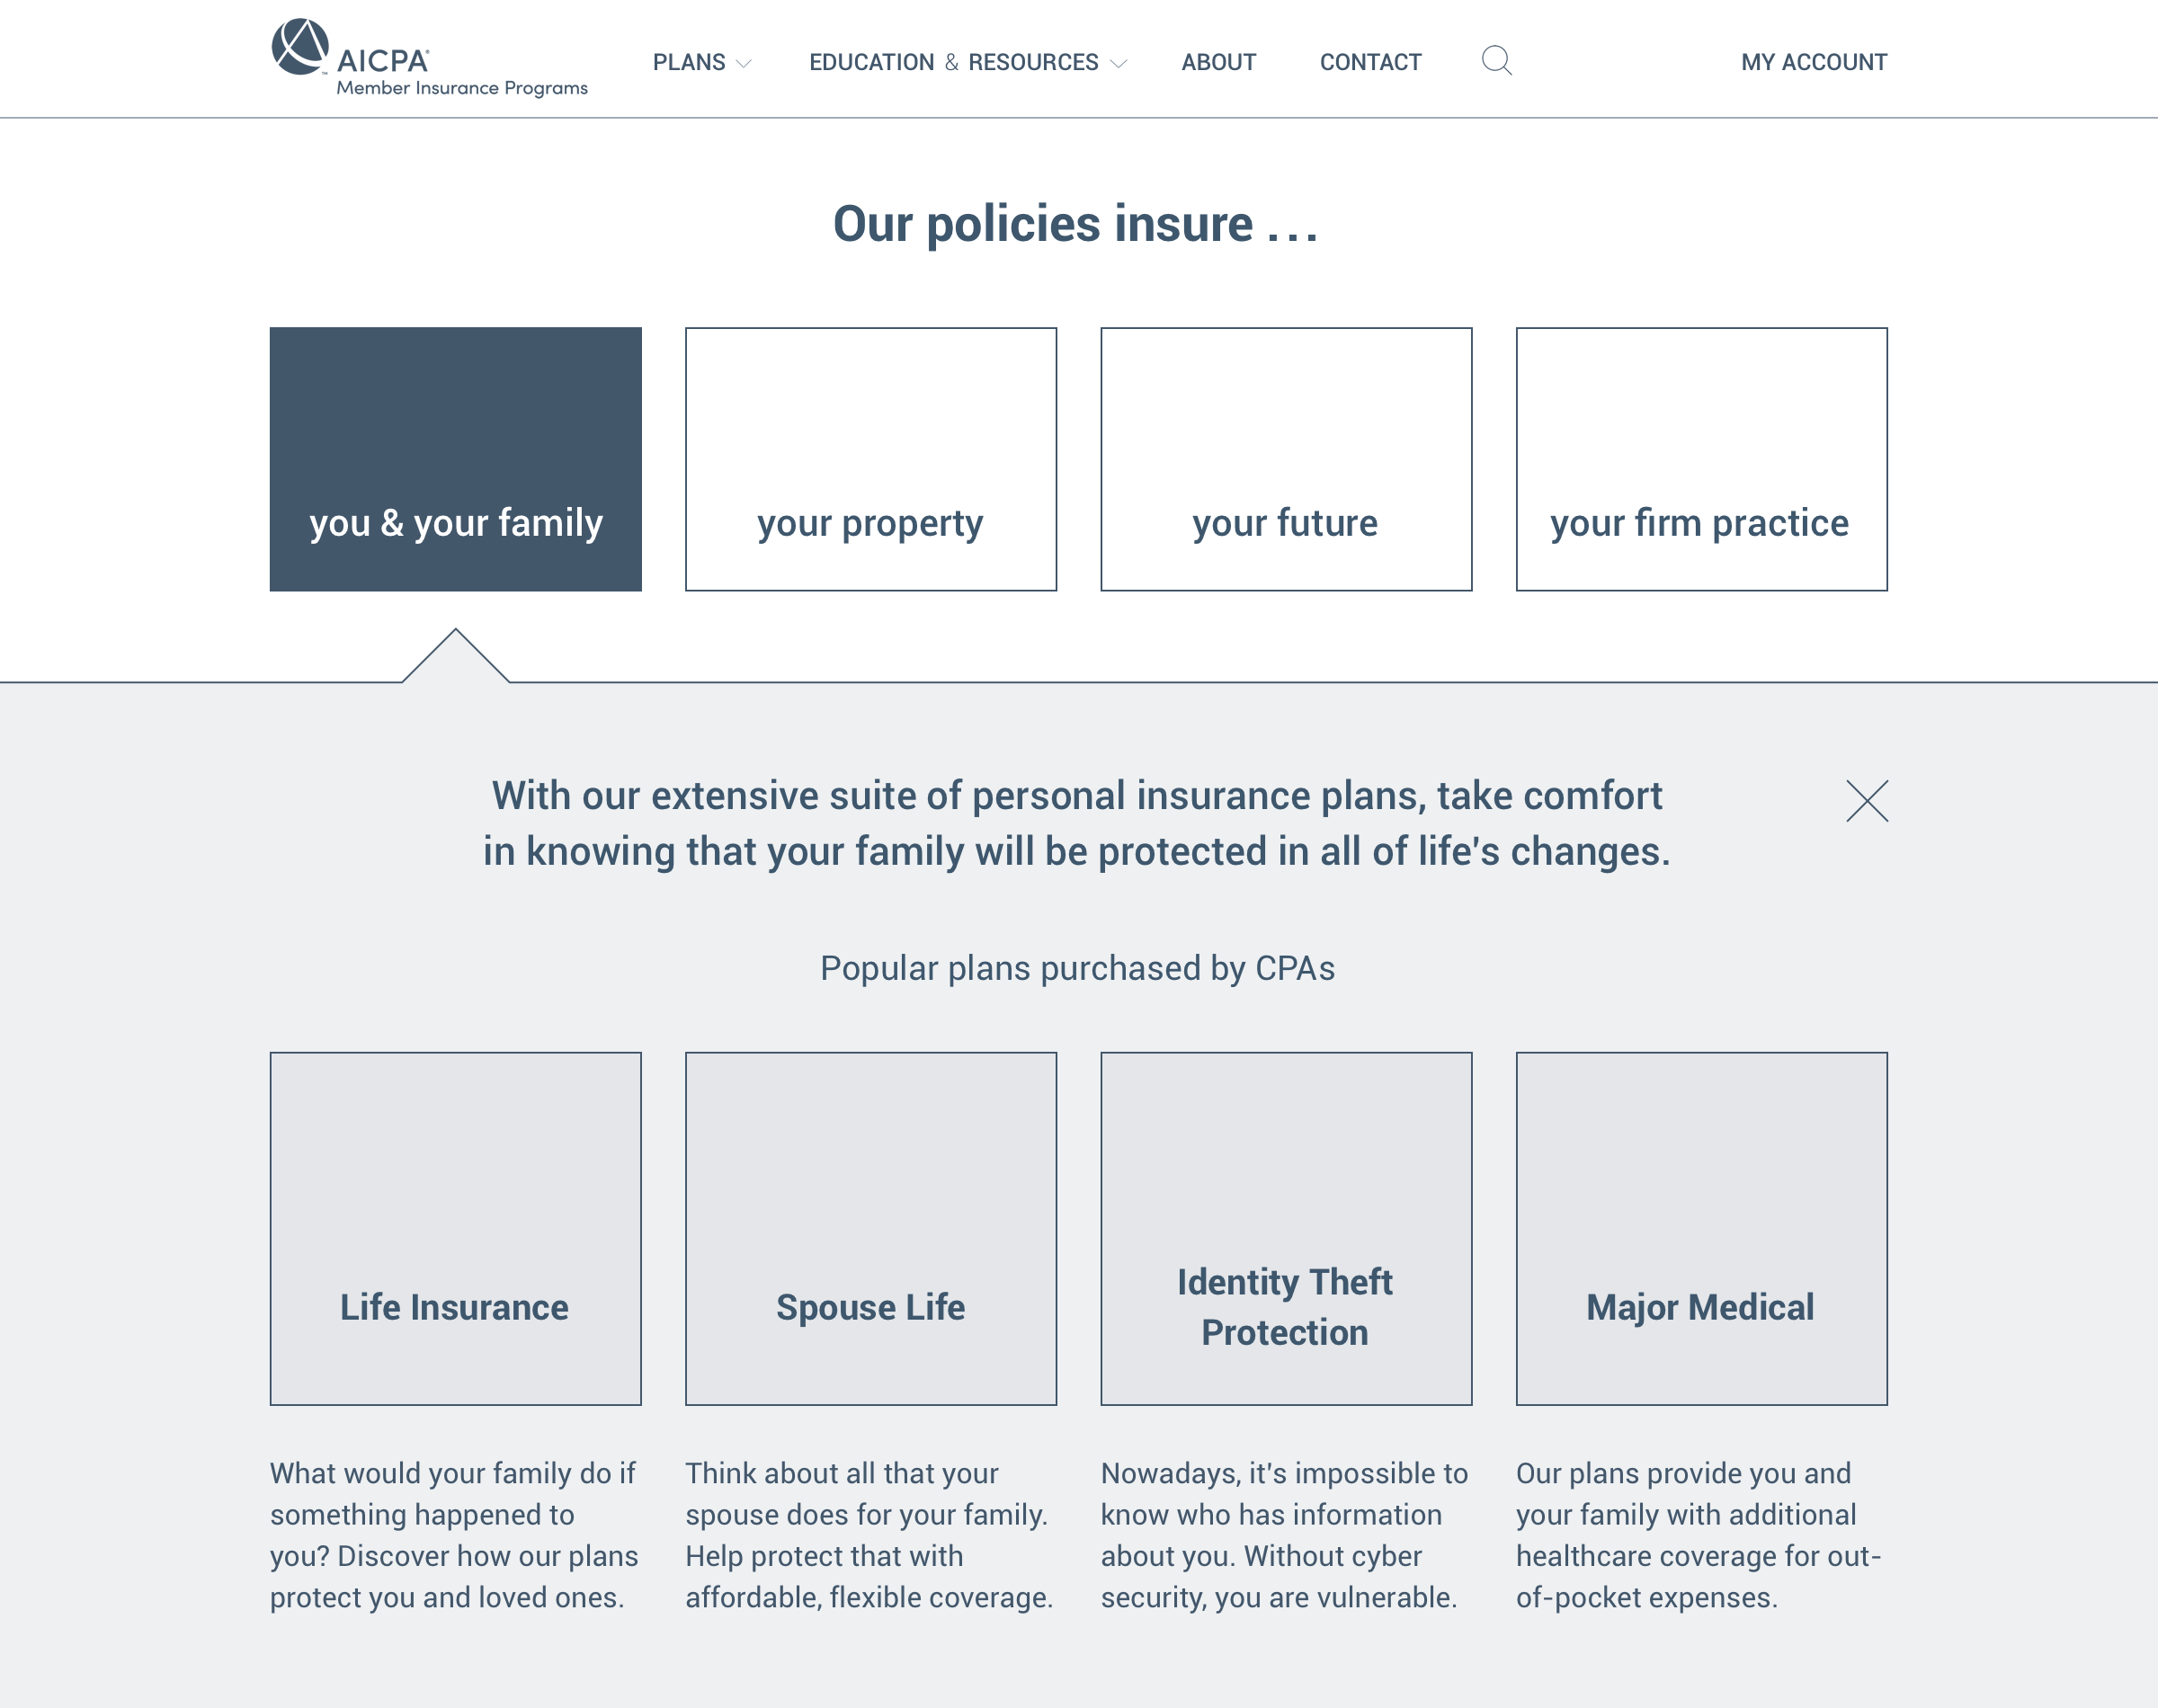This screenshot has height=1708, width=2158.
Task: Go to My Account
Action: click(1813, 62)
